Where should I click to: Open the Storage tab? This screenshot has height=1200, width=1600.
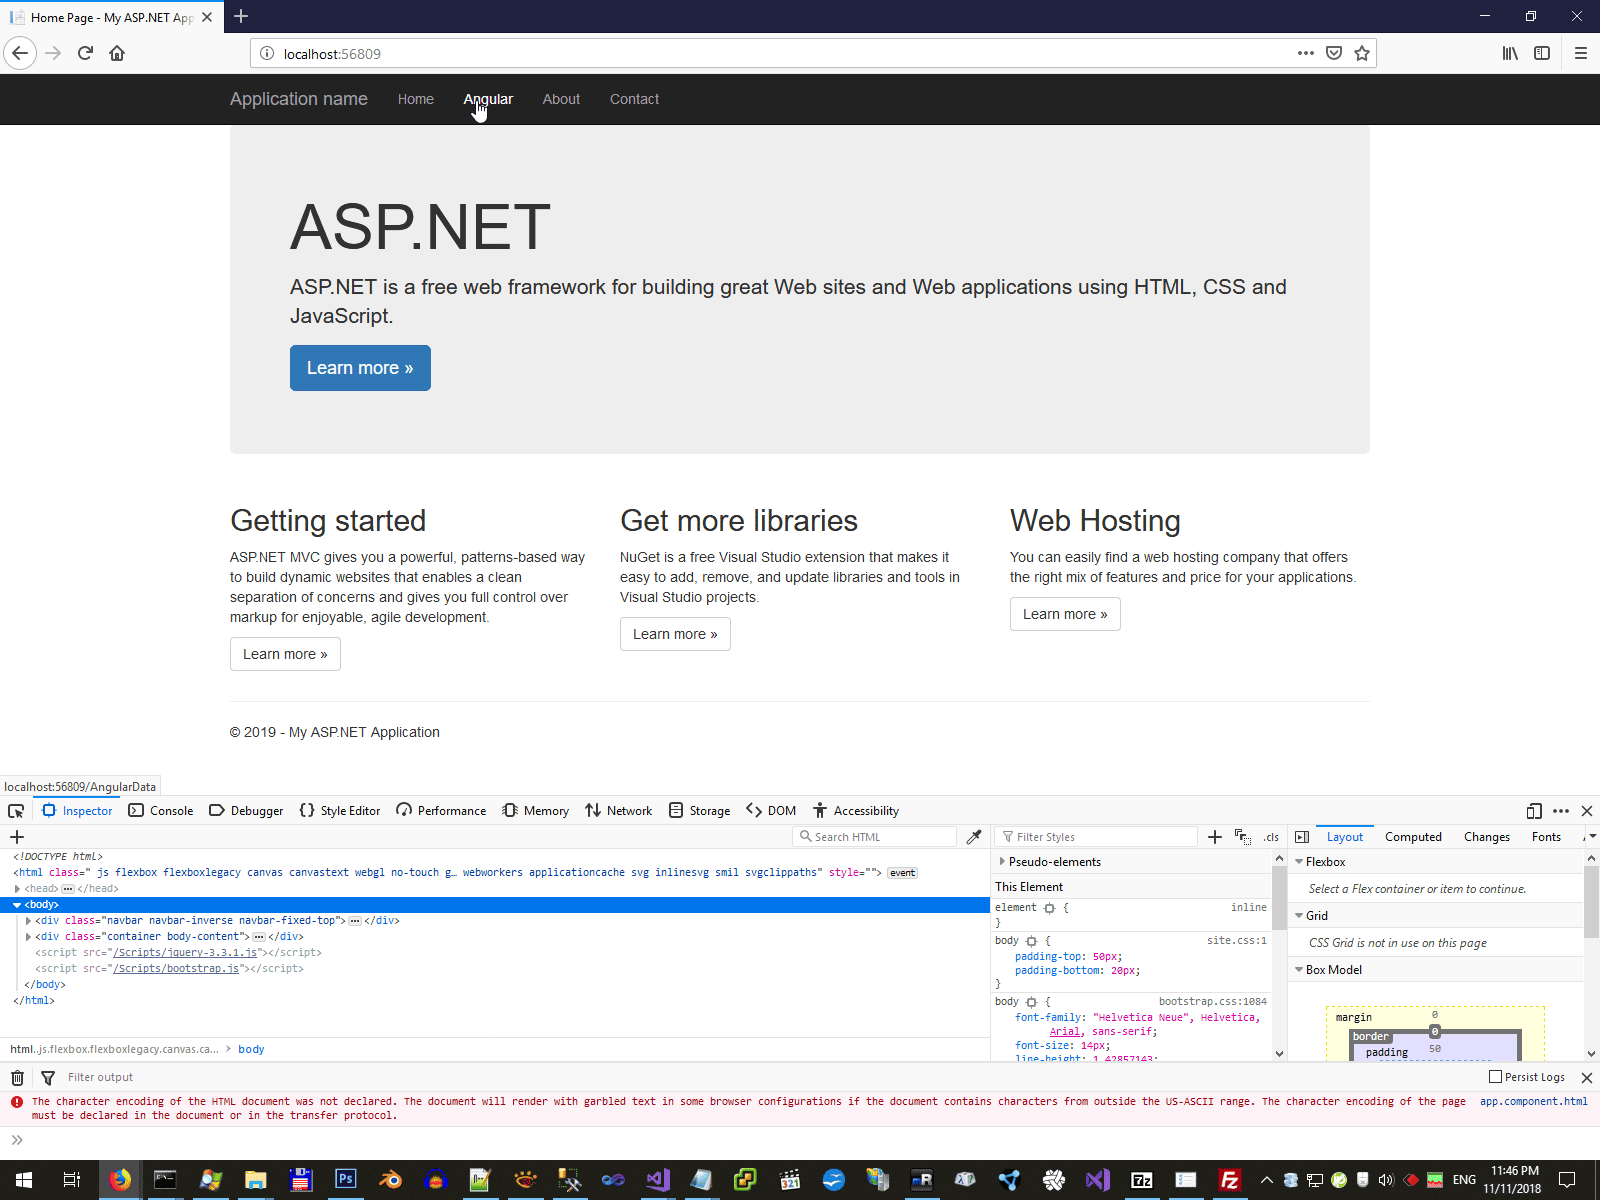click(700, 811)
